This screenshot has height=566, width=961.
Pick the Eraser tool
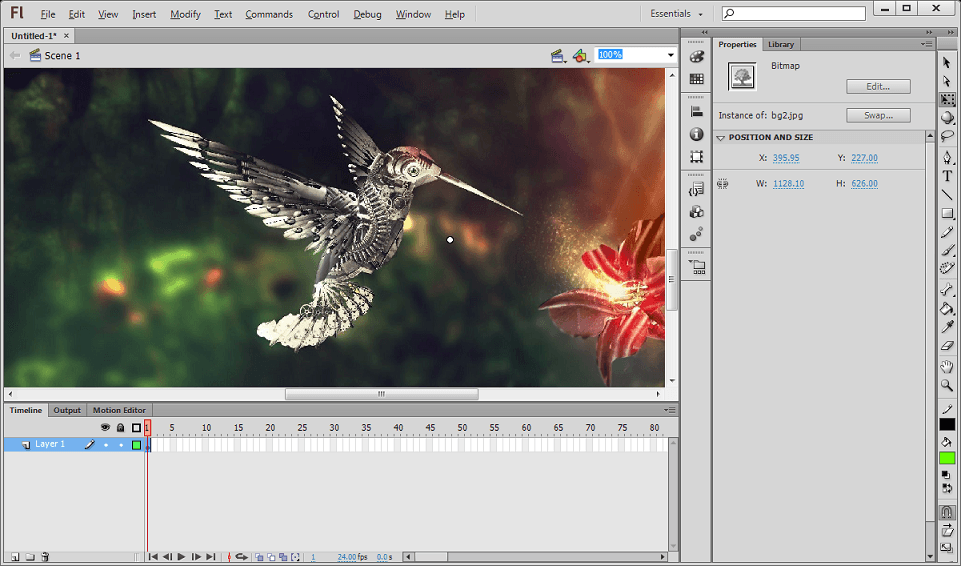[947, 346]
